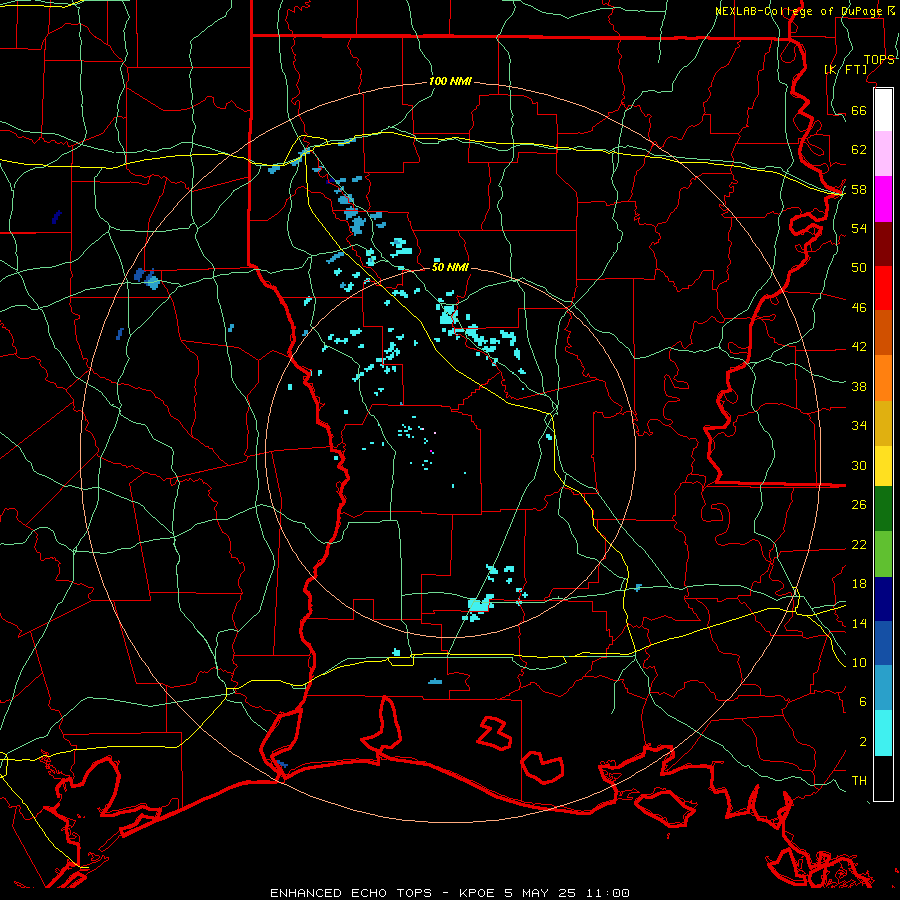Click the legend value '58'

[x=859, y=189]
